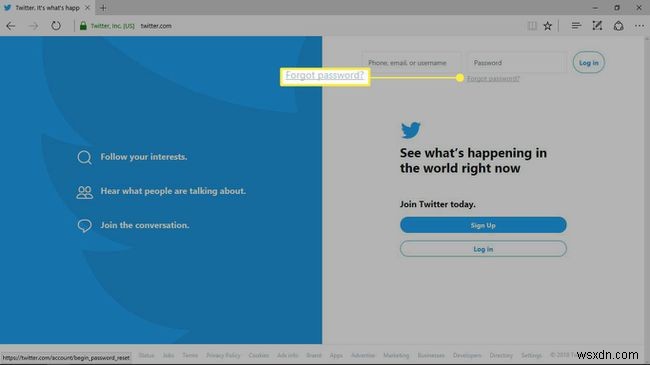Select the Twitter browser tab
Screen dimensions: 650x365
(x=47, y=7)
